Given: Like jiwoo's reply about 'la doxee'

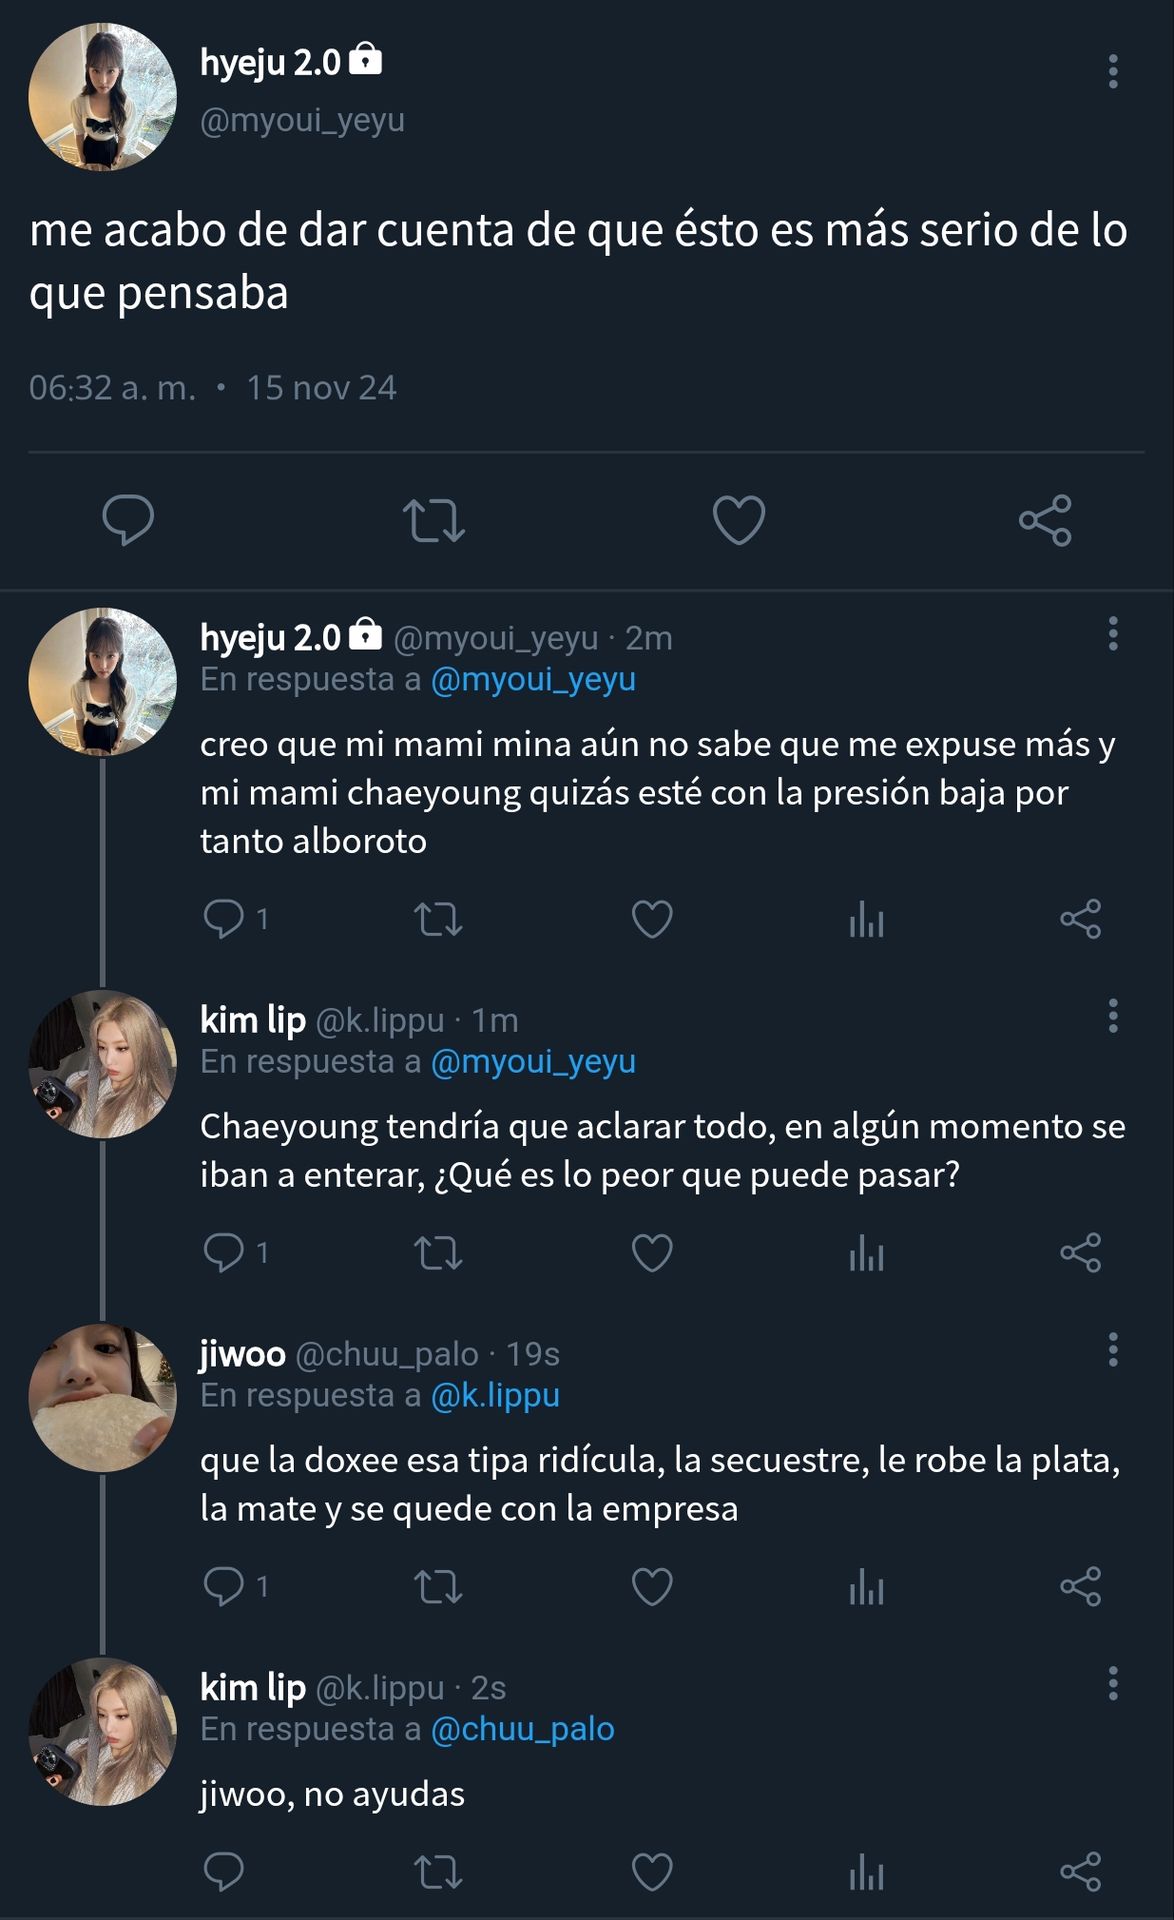Looking at the screenshot, I should coord(652,1586).
